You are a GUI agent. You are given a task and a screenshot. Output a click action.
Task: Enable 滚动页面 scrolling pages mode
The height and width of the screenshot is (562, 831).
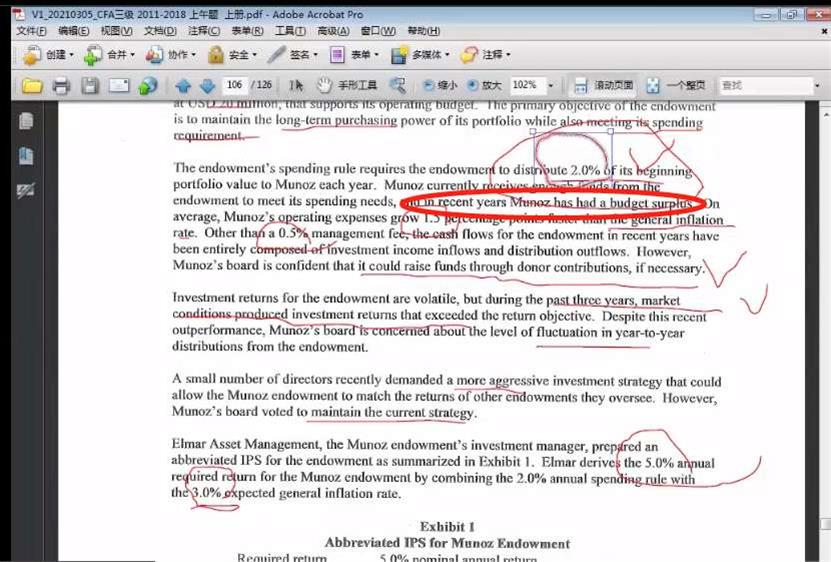pos(604,85)
